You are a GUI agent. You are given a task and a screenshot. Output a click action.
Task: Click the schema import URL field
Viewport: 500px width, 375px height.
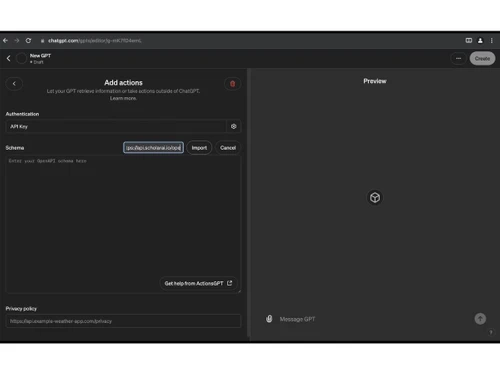(153, 148)
